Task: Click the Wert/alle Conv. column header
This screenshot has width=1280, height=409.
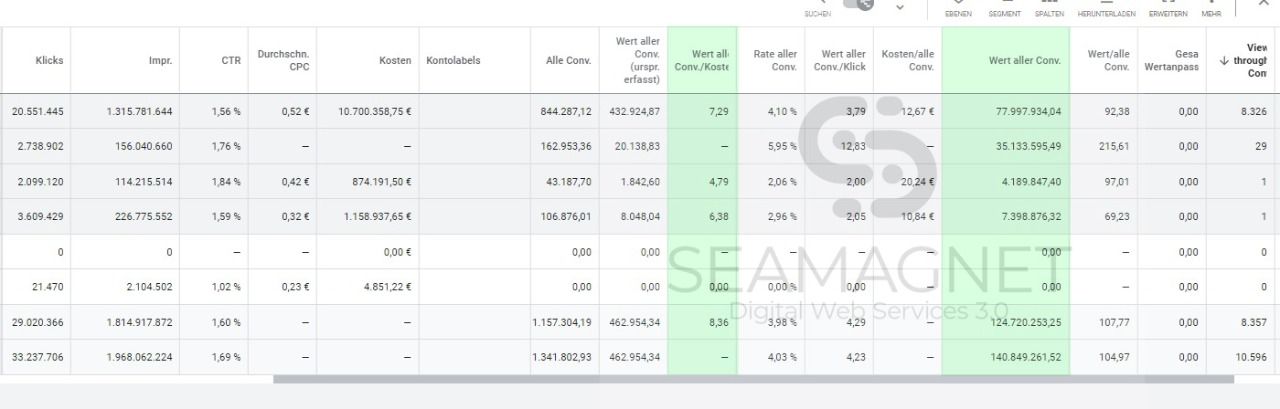Action: pos(1108,60)
